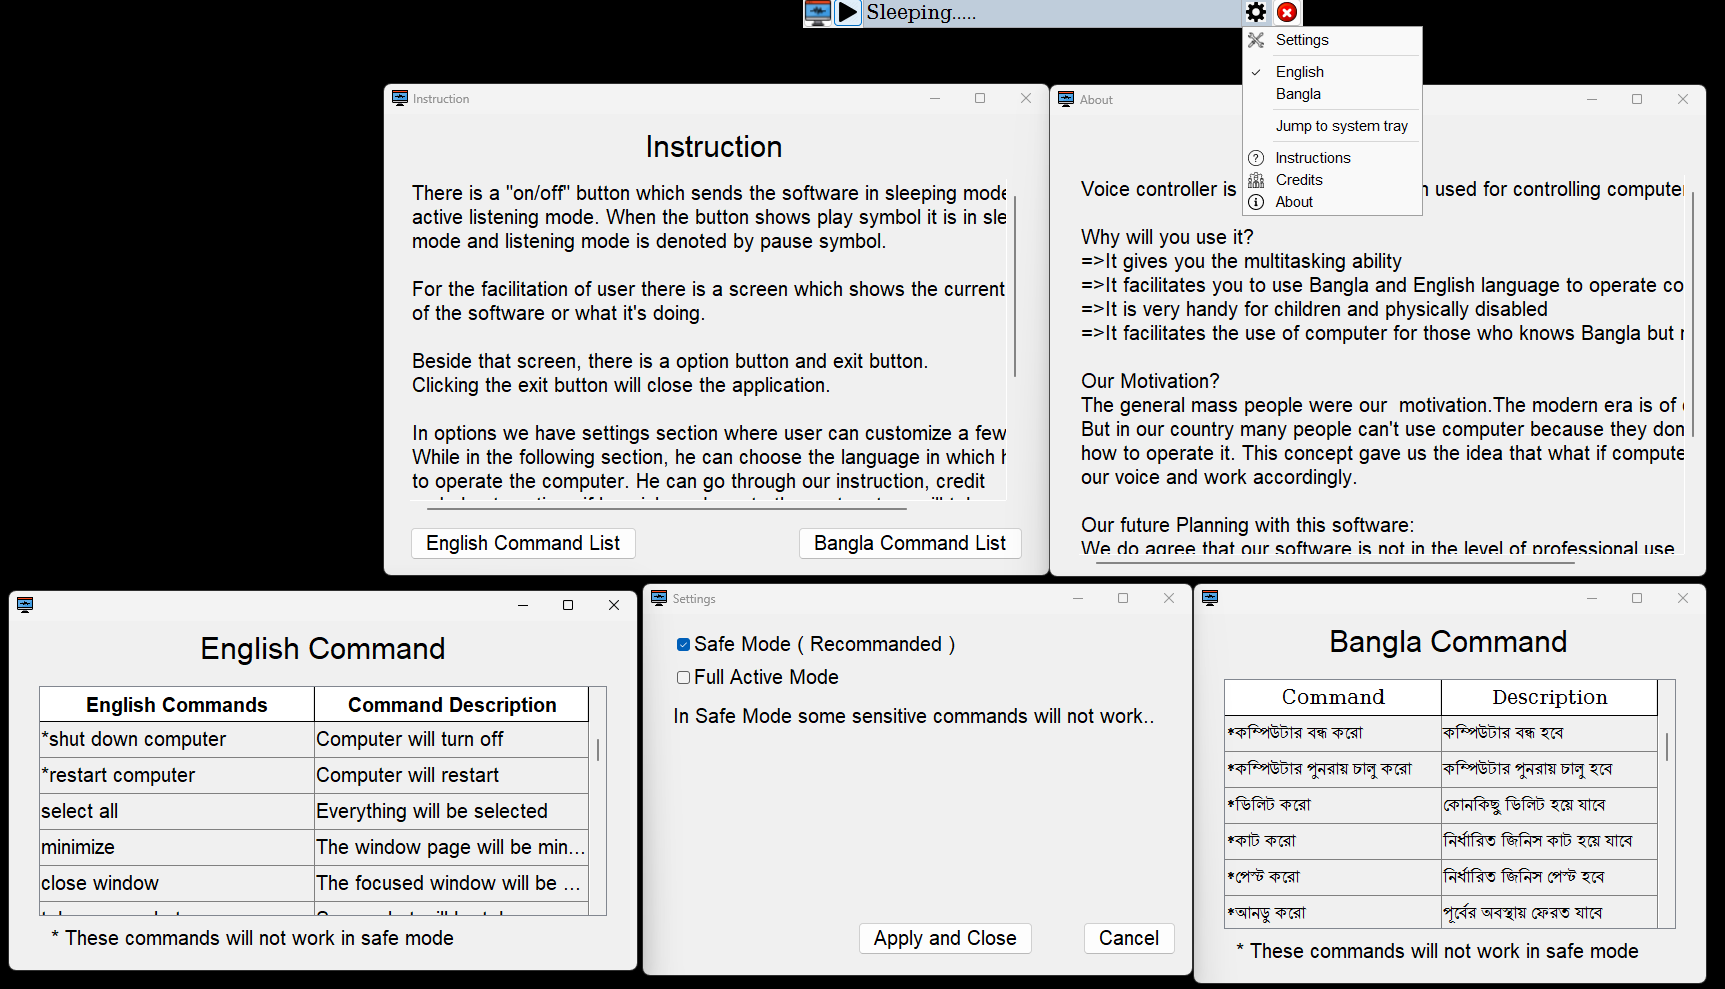Select the English language option
This screenshot has width=1725, height=989.
[x=1299, y=72]
